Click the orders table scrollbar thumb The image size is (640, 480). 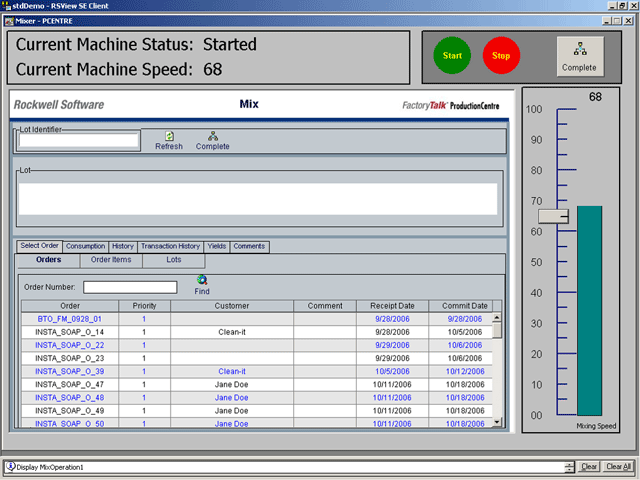point(497,330)
